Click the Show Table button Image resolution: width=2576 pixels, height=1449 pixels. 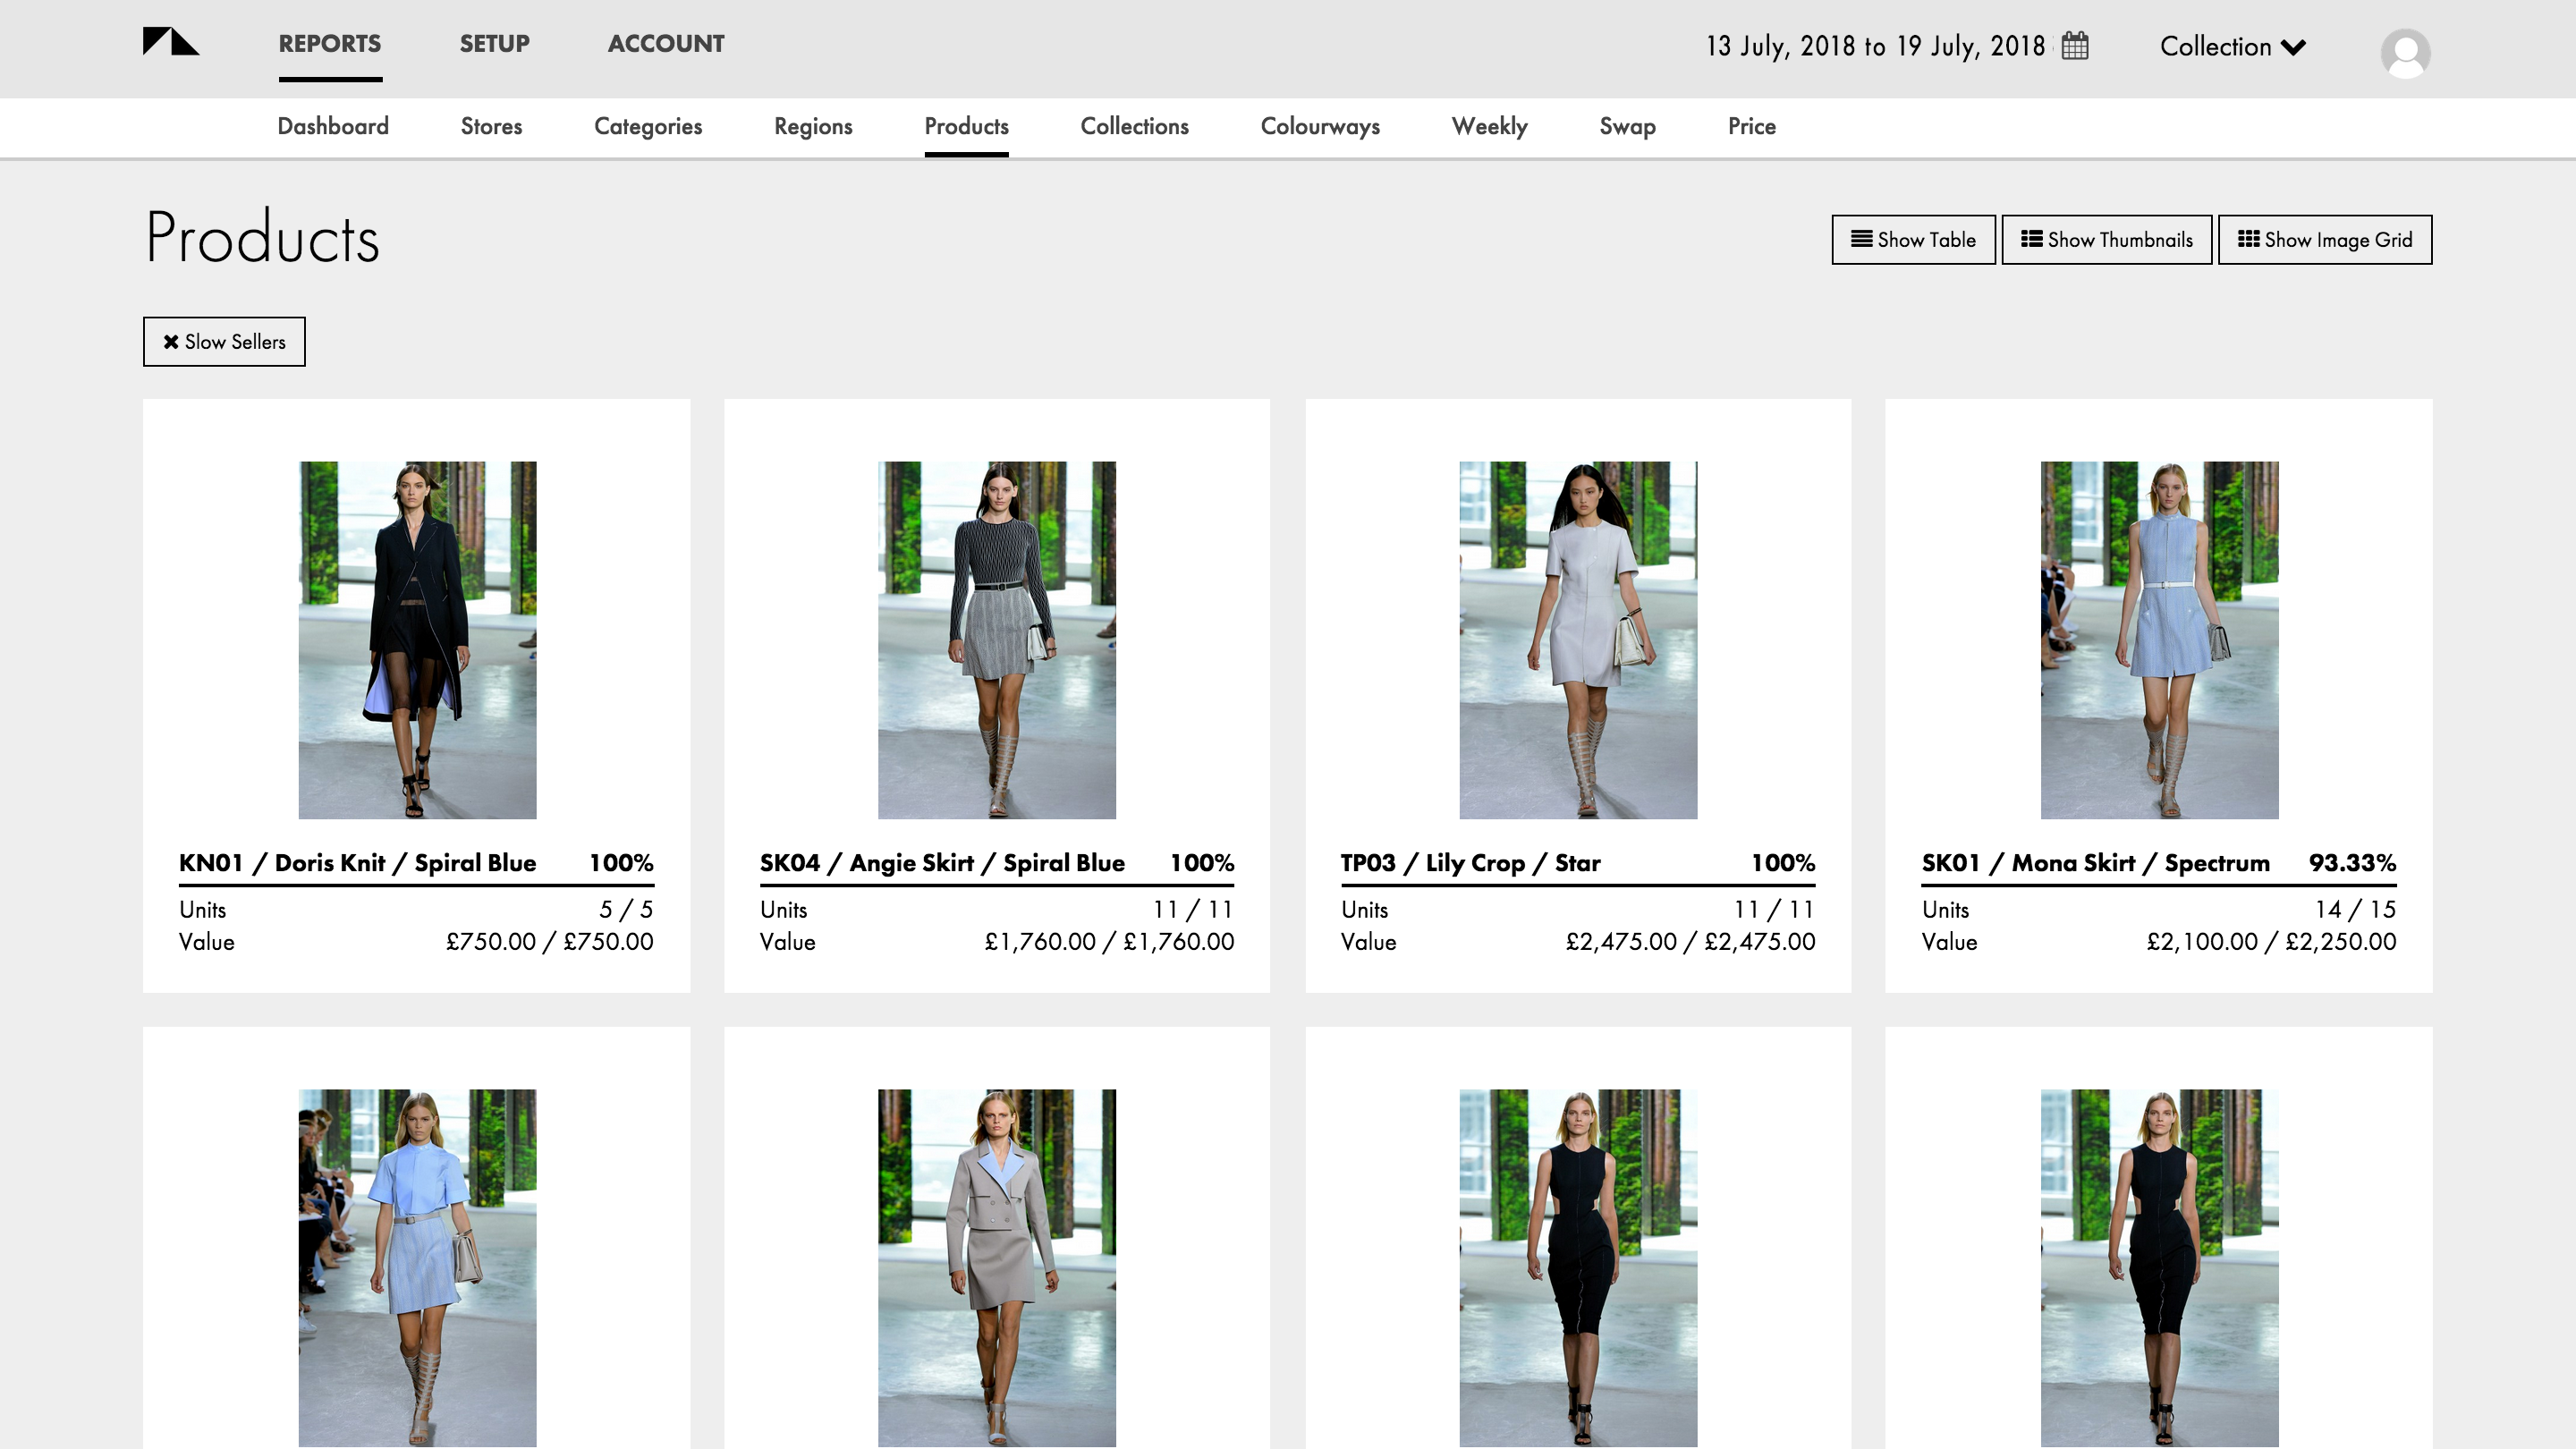[1913, 240]
